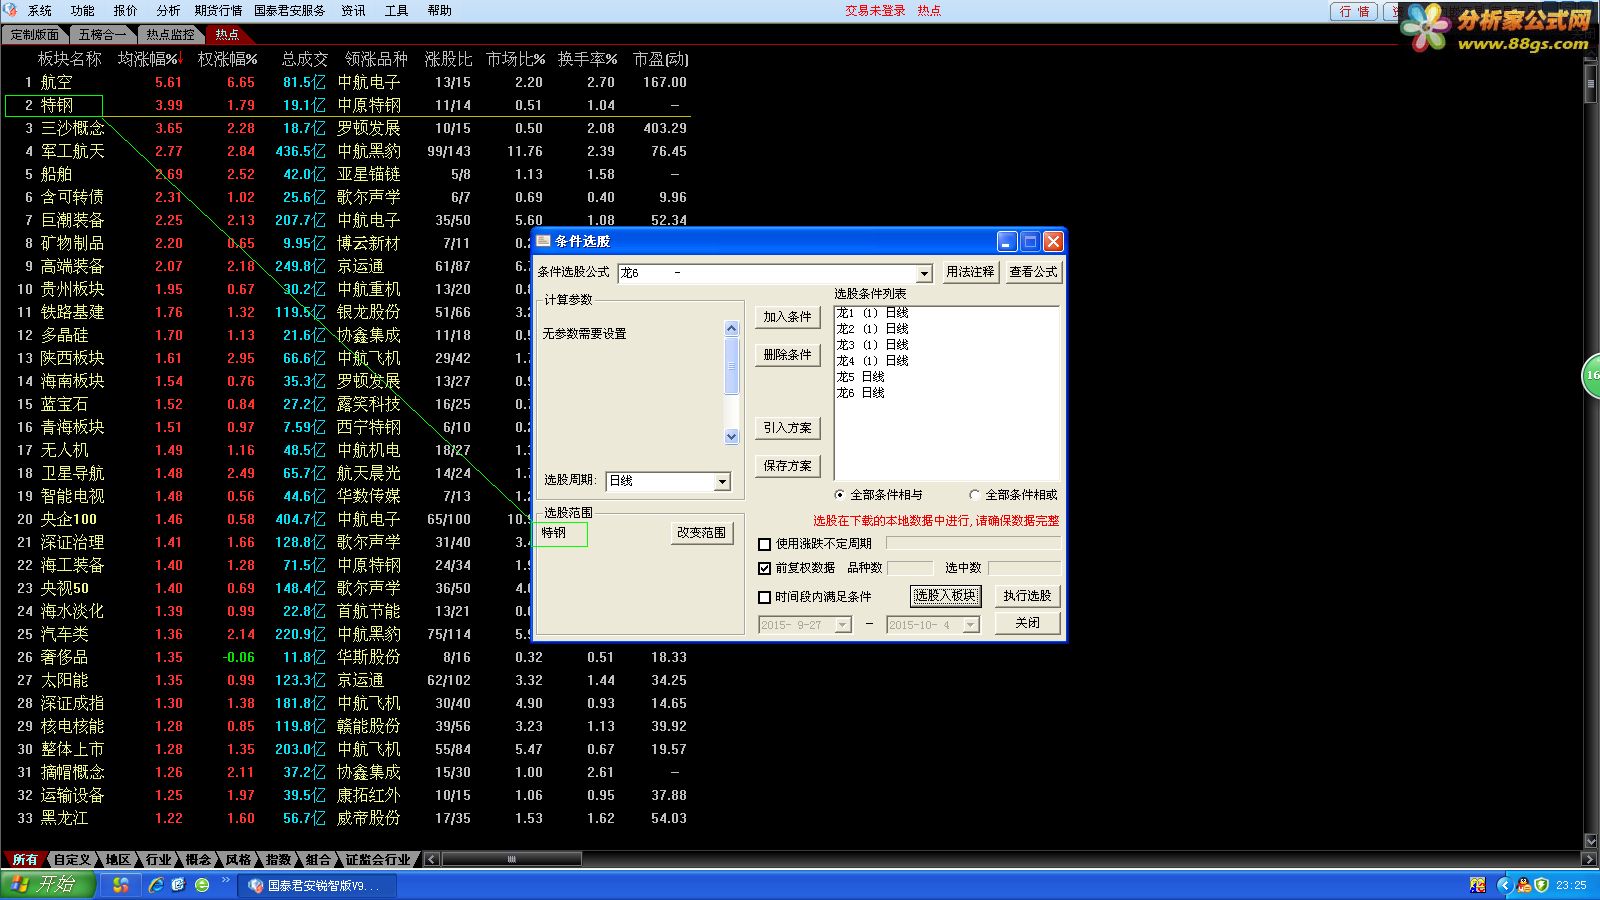Switch to 热点监控 tab

pos(170,35)
